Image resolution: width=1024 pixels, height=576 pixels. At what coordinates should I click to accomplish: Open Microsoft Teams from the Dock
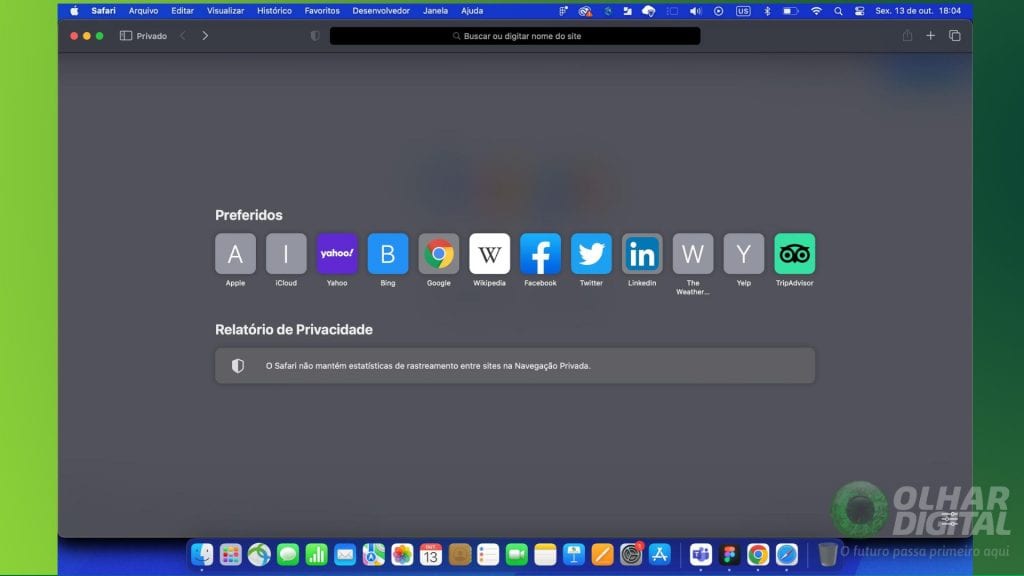point(701,554)
